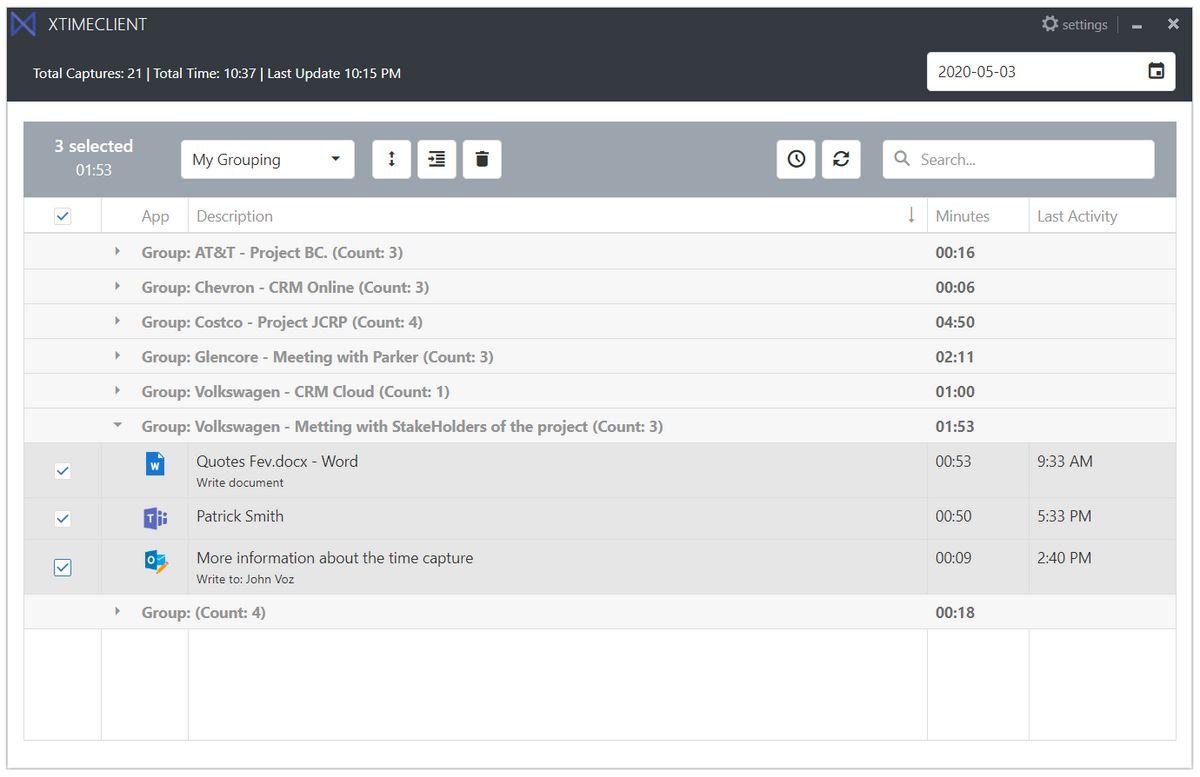Screen dimensions: 1200x777
Task: Sort by the Minutes column header
Action: tap(962, 216)
